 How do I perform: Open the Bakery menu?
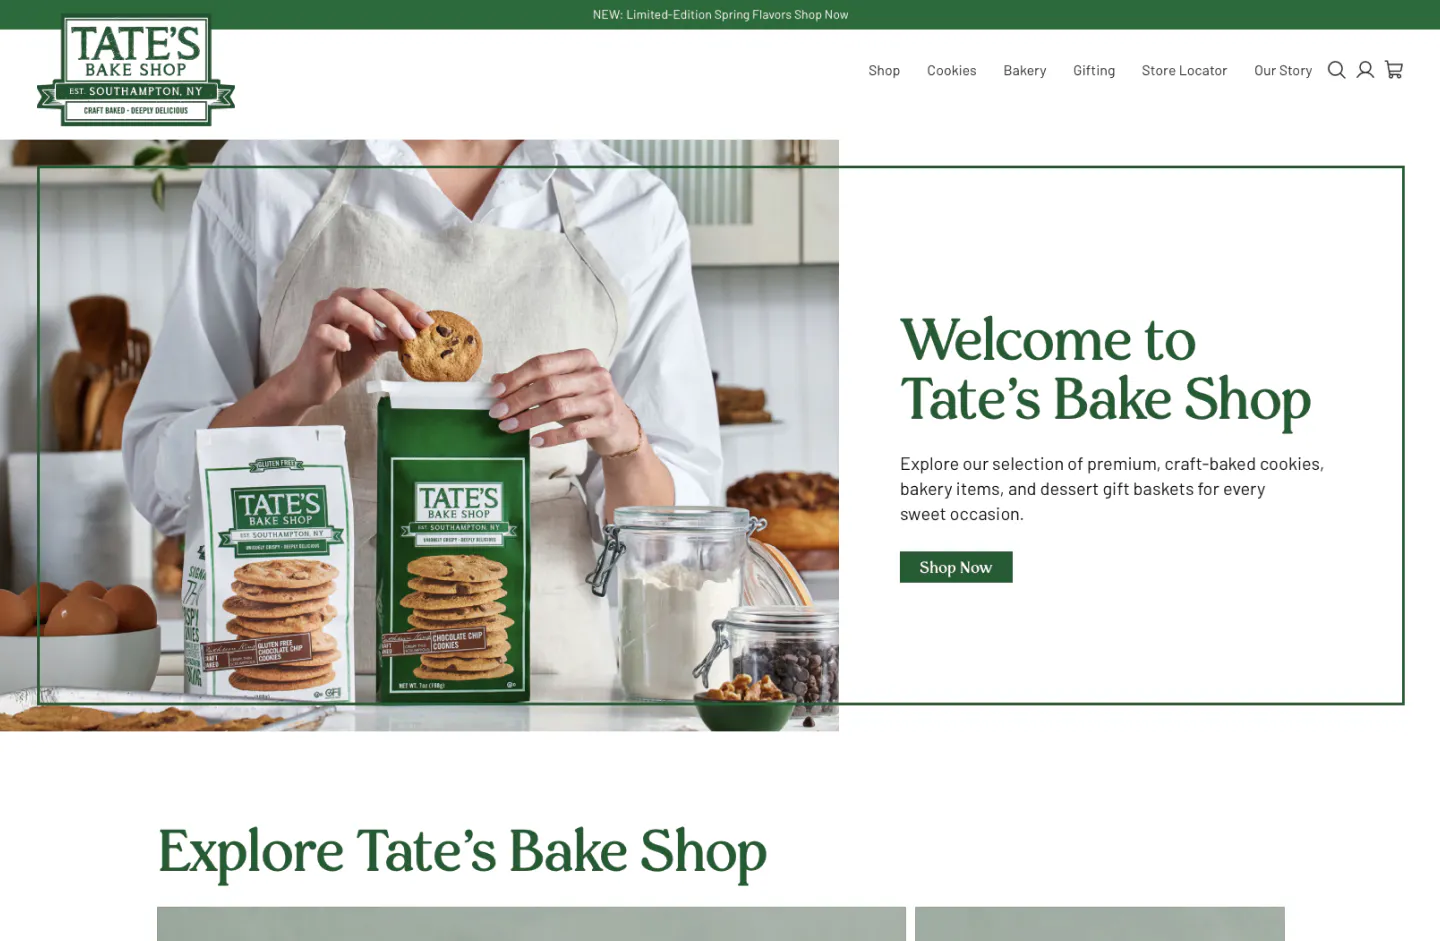[x=1025, y=71]
